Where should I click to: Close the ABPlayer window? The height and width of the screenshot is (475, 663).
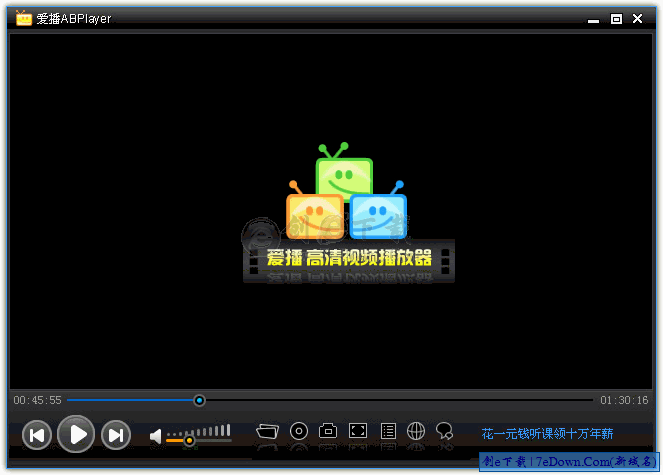click(x=637, y=19)
